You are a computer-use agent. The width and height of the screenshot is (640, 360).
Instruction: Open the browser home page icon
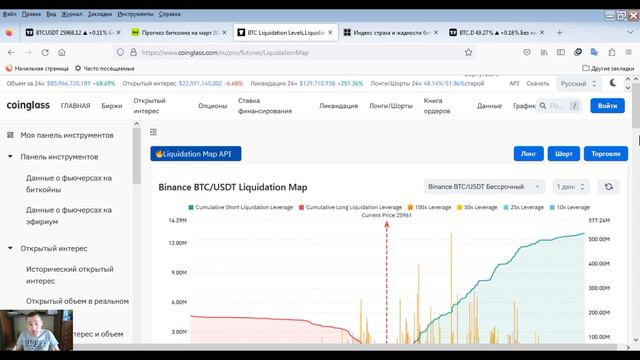coord(62,53)
